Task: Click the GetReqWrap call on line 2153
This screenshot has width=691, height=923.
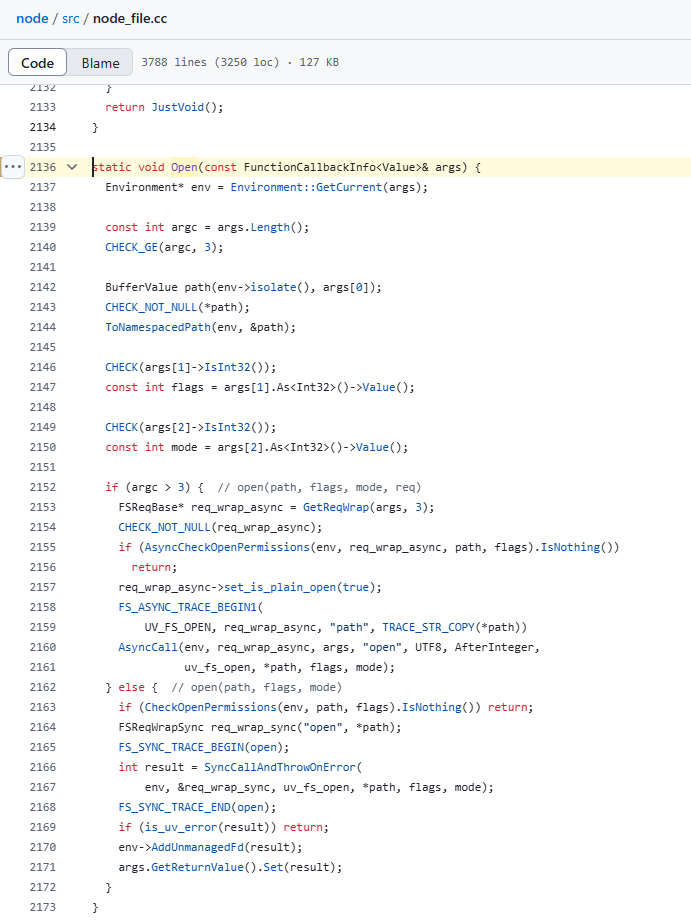Action: tap(336, 507)
